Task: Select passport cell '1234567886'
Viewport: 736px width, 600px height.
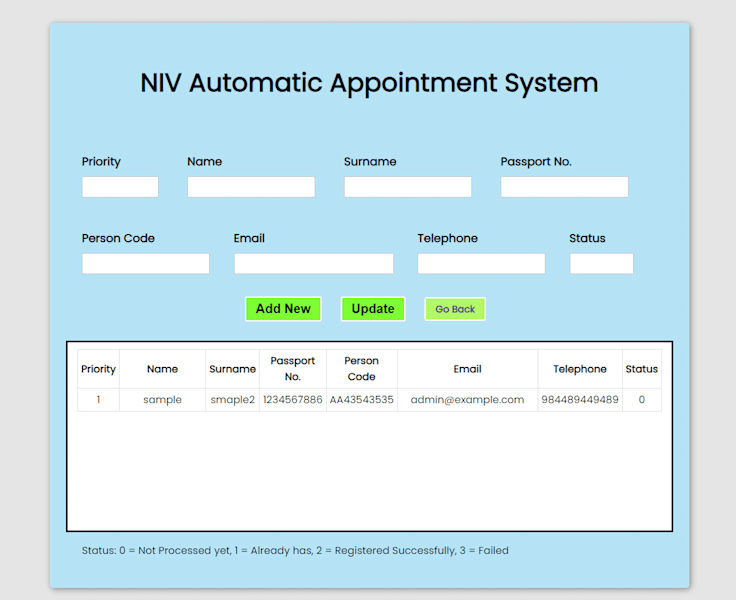Action: pyautogui.click(x=292, y=400)
